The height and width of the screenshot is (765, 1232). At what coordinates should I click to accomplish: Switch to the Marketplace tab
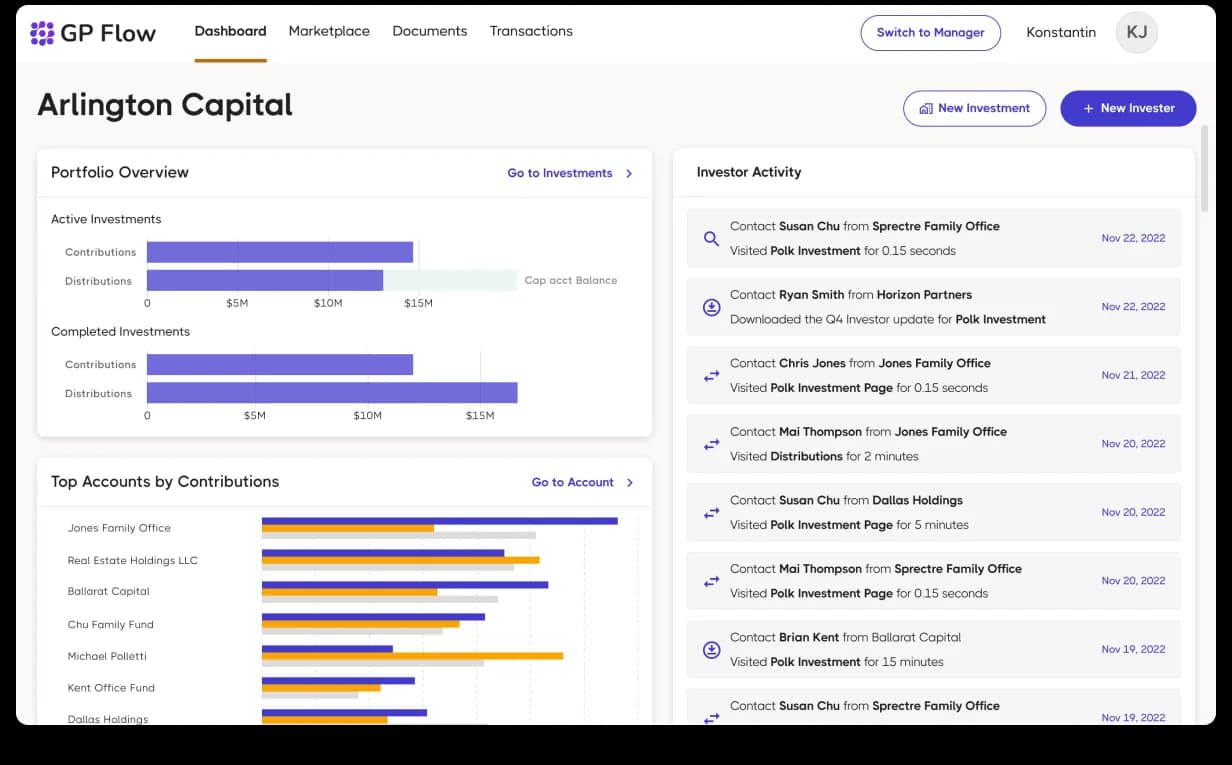click(329, 31)
